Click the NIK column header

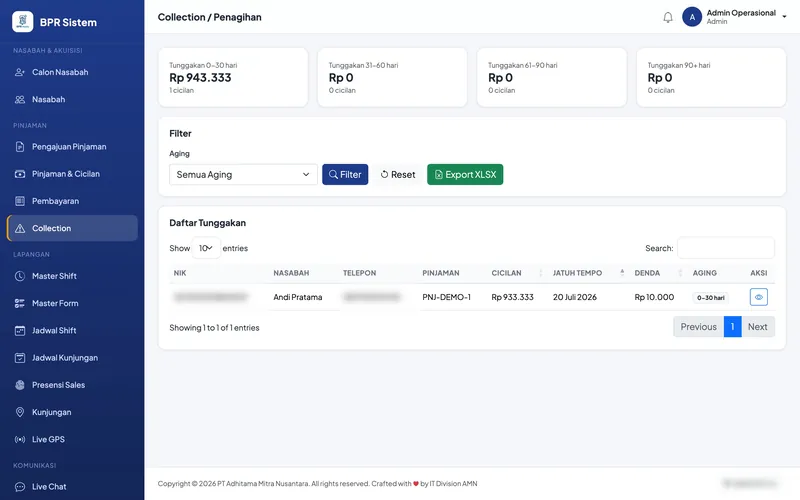[219, 273]
